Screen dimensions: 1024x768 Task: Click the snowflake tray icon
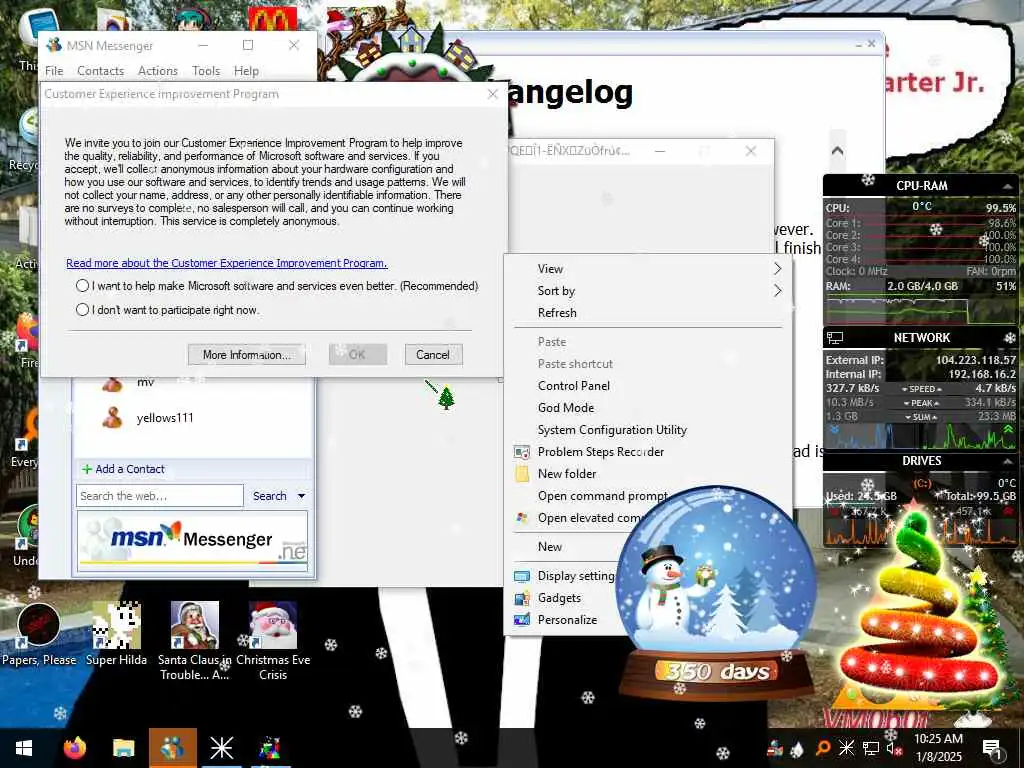[846, 748]
